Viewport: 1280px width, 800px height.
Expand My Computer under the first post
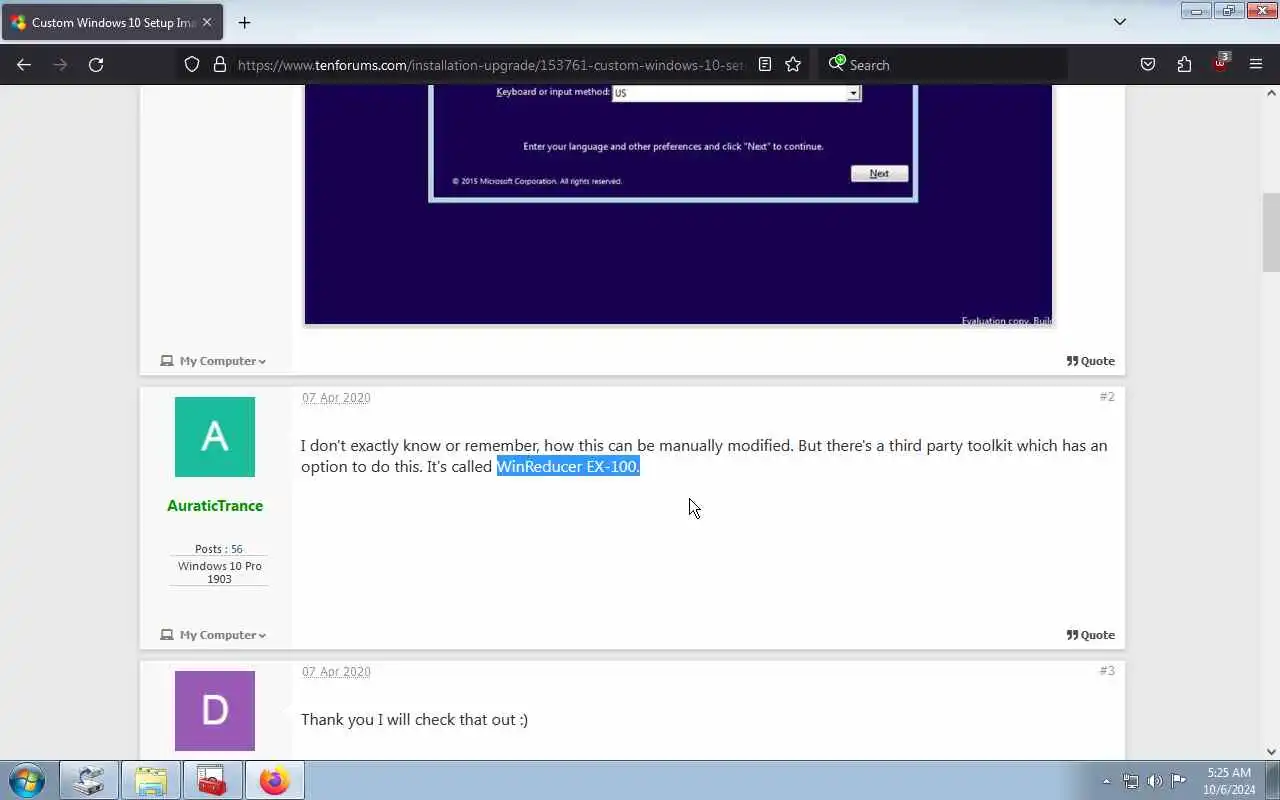[213, 361]
